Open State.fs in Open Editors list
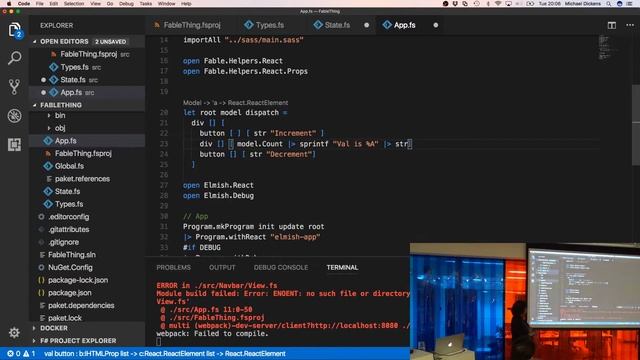The height and width of the screenshot is (360, 640). pos(73,80)
